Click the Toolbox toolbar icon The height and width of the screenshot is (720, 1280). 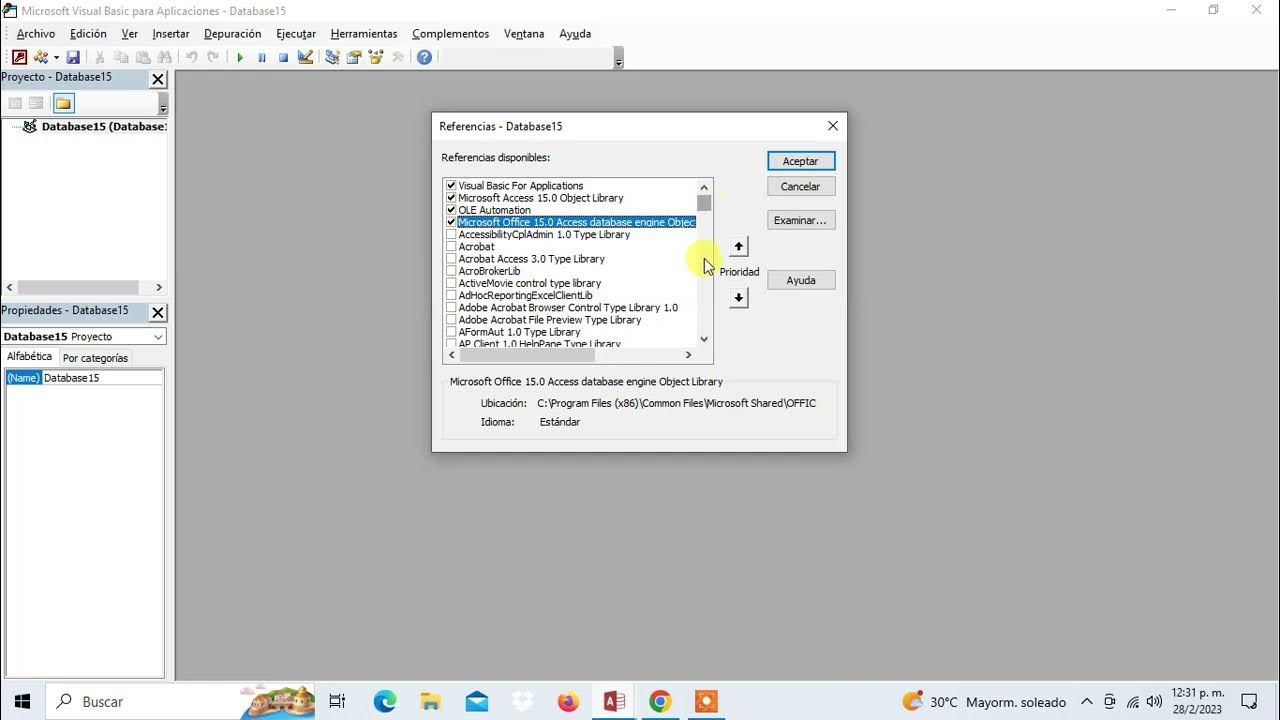pyautogui.click(x=398, y=58)
